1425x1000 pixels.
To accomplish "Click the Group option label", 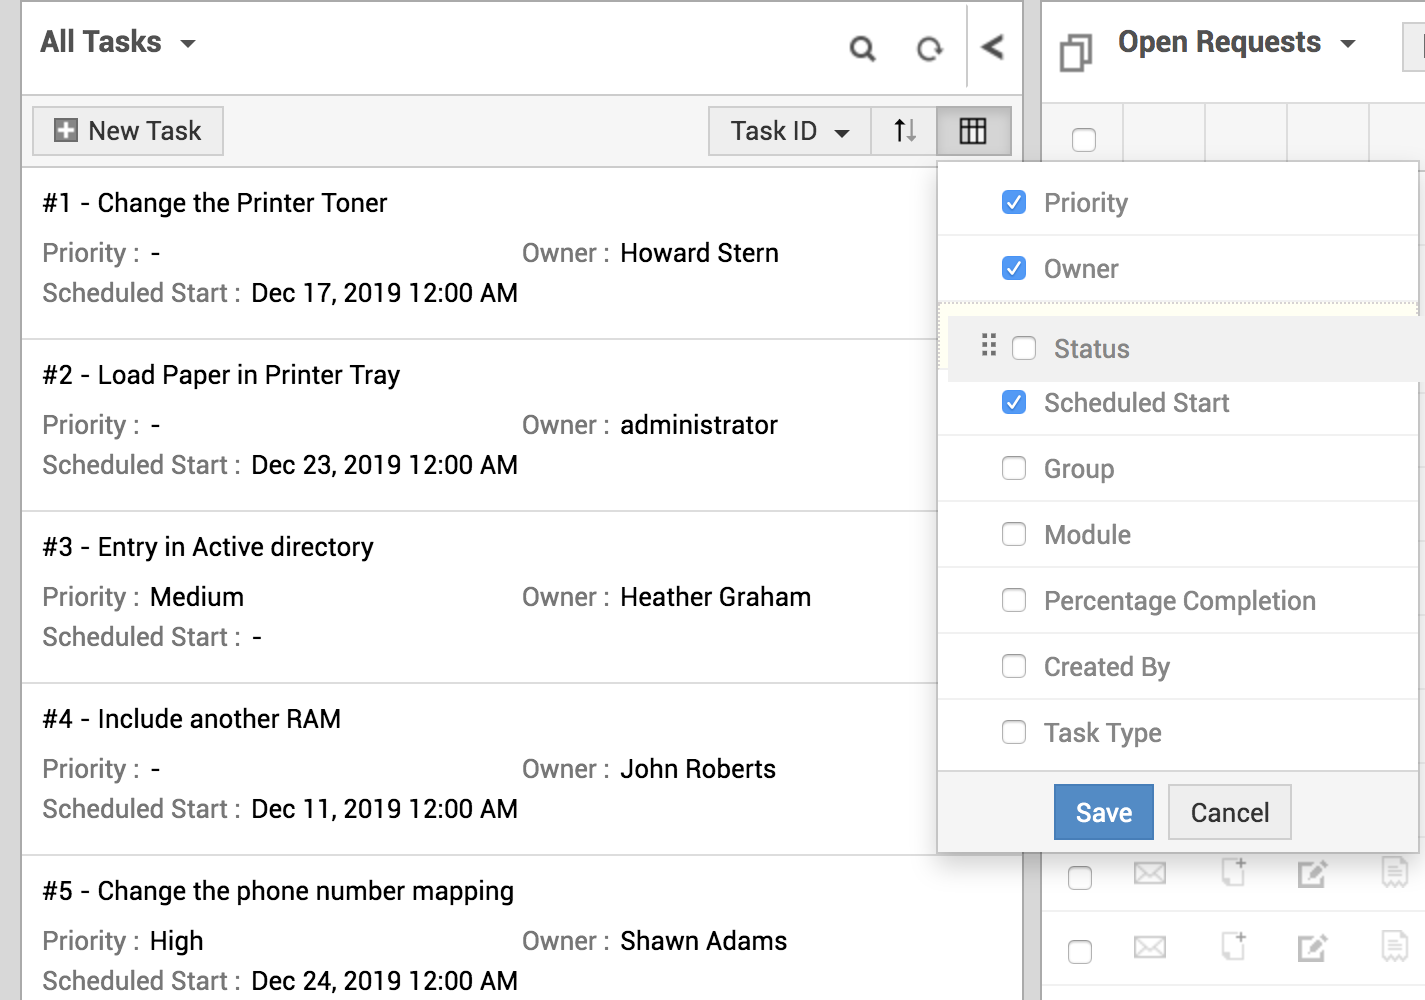I will [x=1079, y=469].
